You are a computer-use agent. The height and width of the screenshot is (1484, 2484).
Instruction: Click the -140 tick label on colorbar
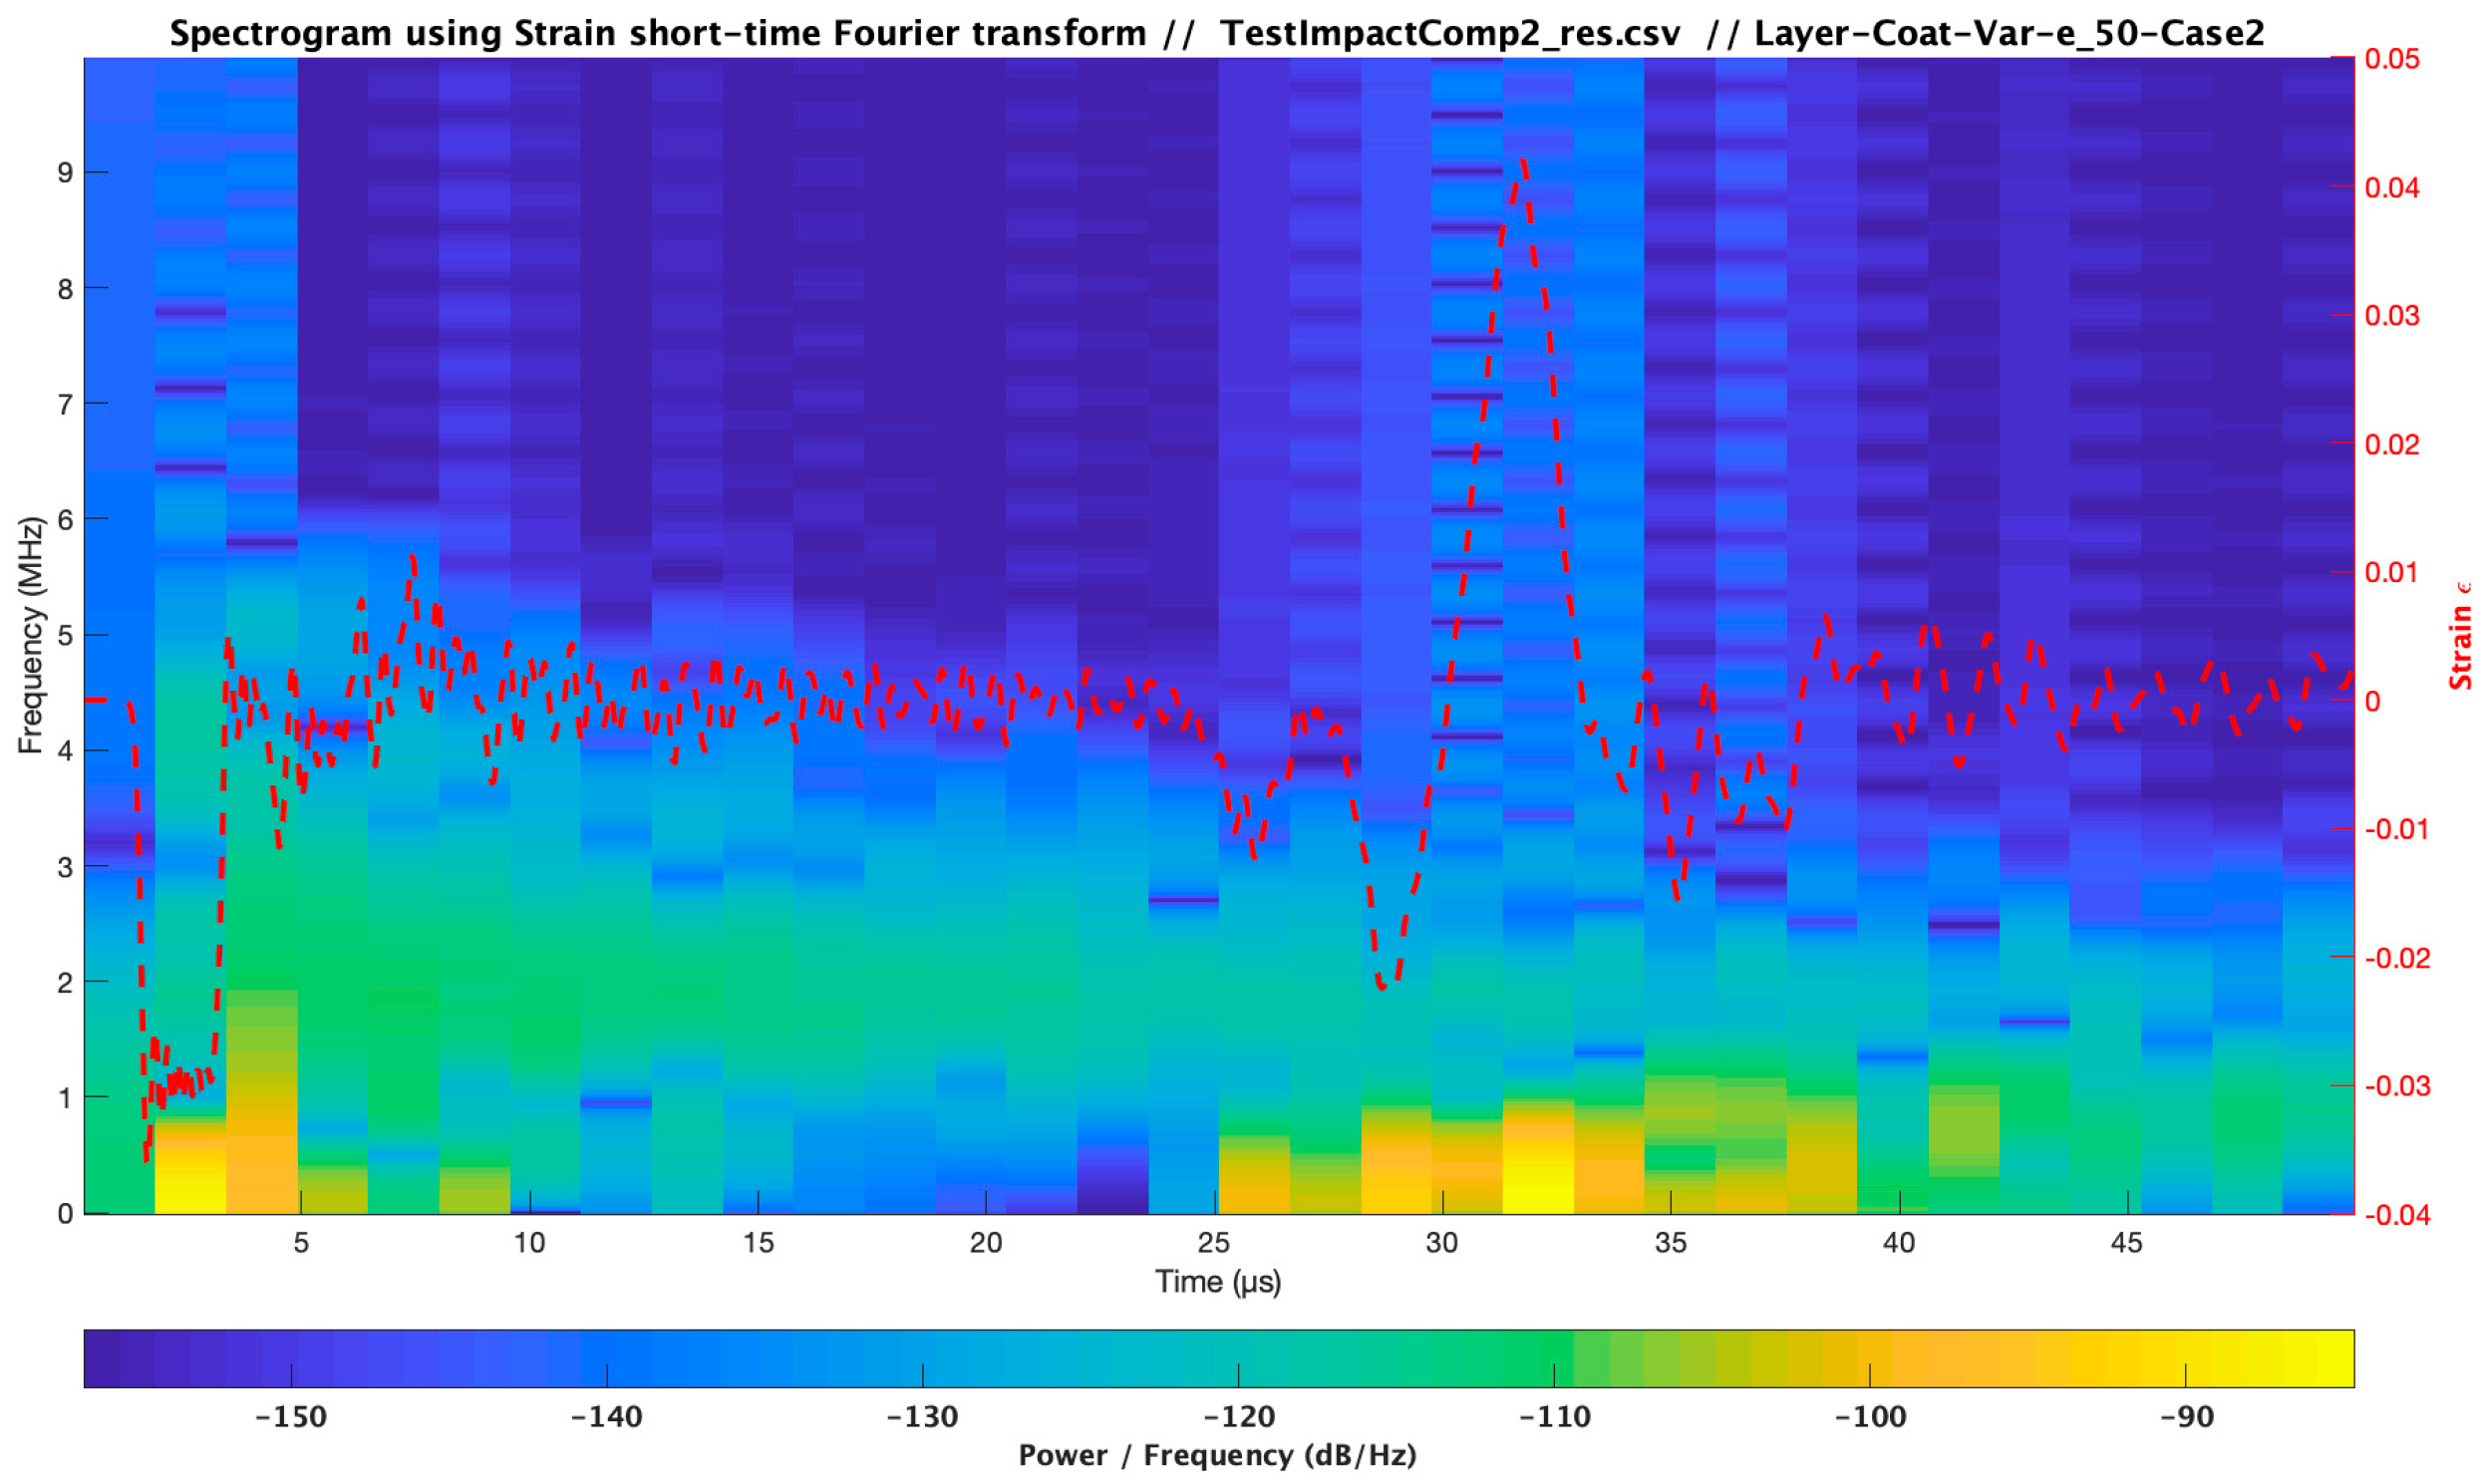(x=606, y=1416)
